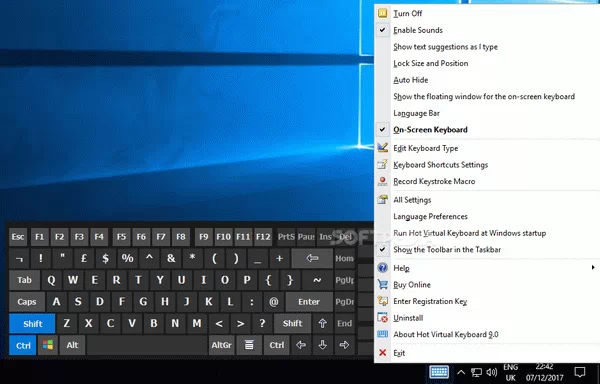Choose Buy Online menu entry
The height and width of the screenshot is (384, 600).
pos(487,285)
